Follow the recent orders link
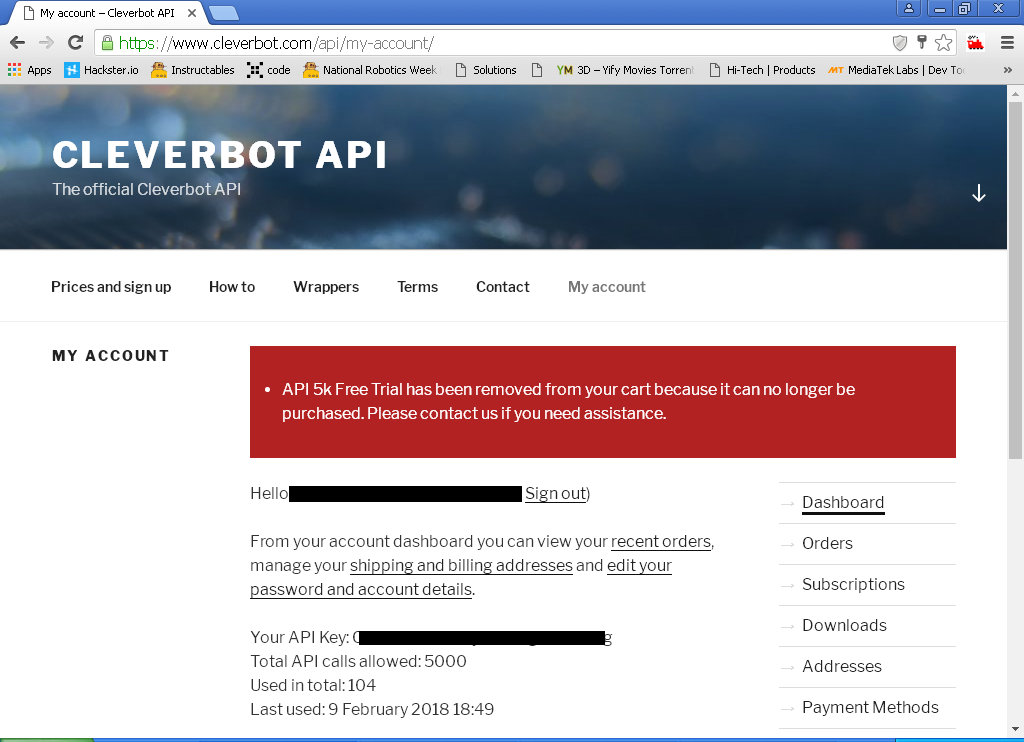 tap(661, 541)
